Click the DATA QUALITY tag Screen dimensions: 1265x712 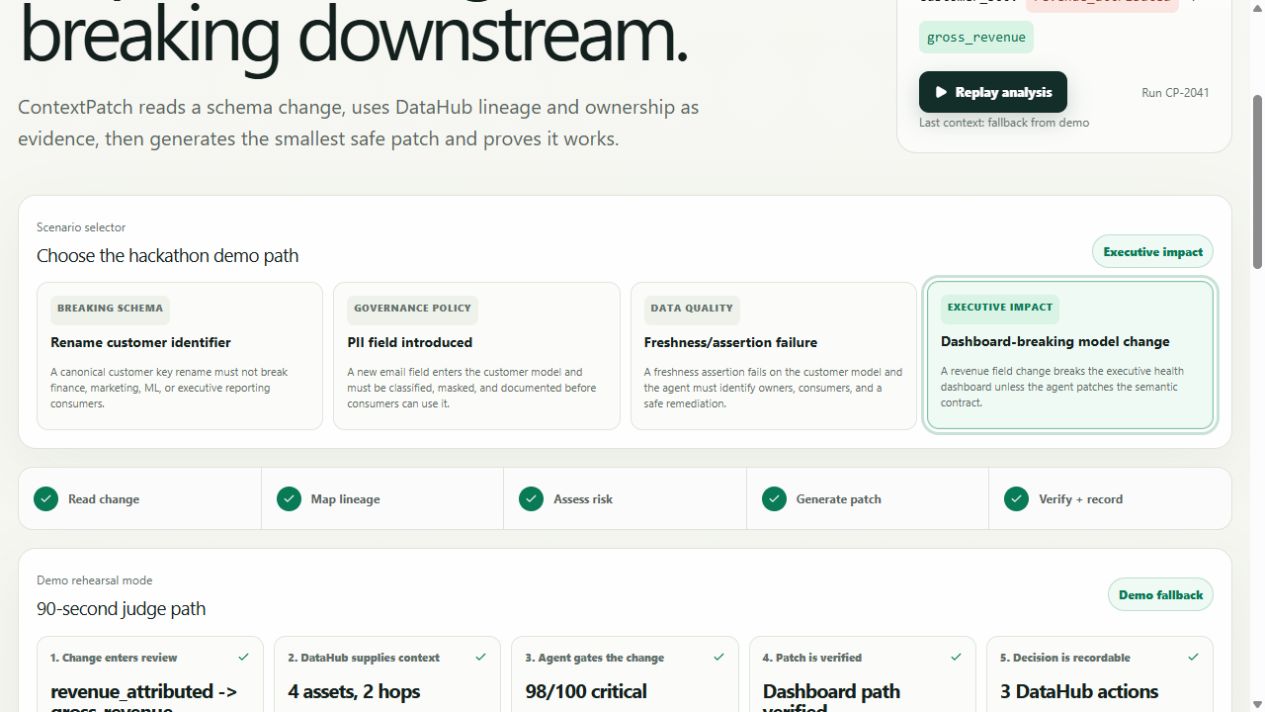click(692, 309)
